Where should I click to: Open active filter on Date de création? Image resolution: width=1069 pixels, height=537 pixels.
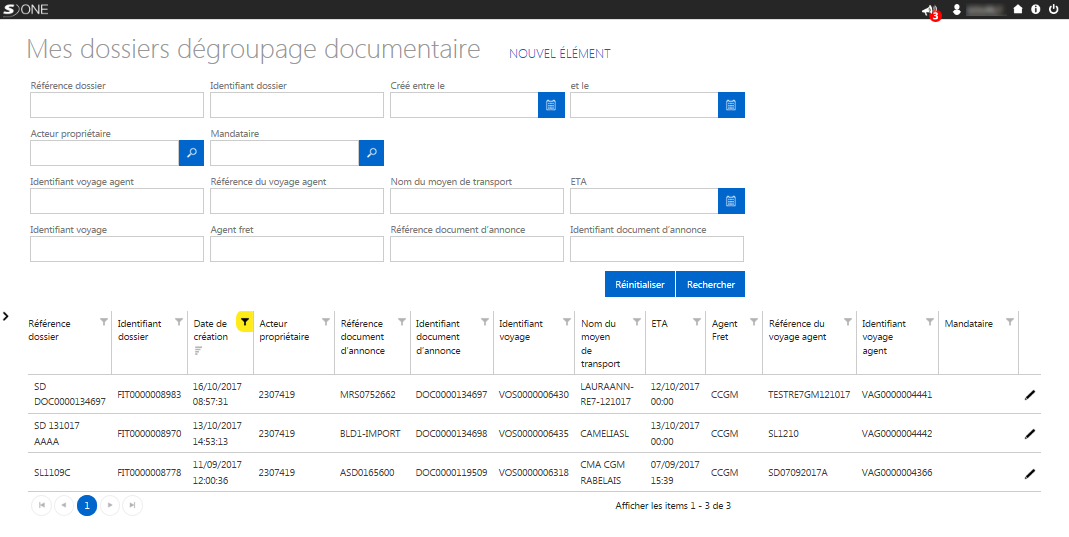pos(245,322)
